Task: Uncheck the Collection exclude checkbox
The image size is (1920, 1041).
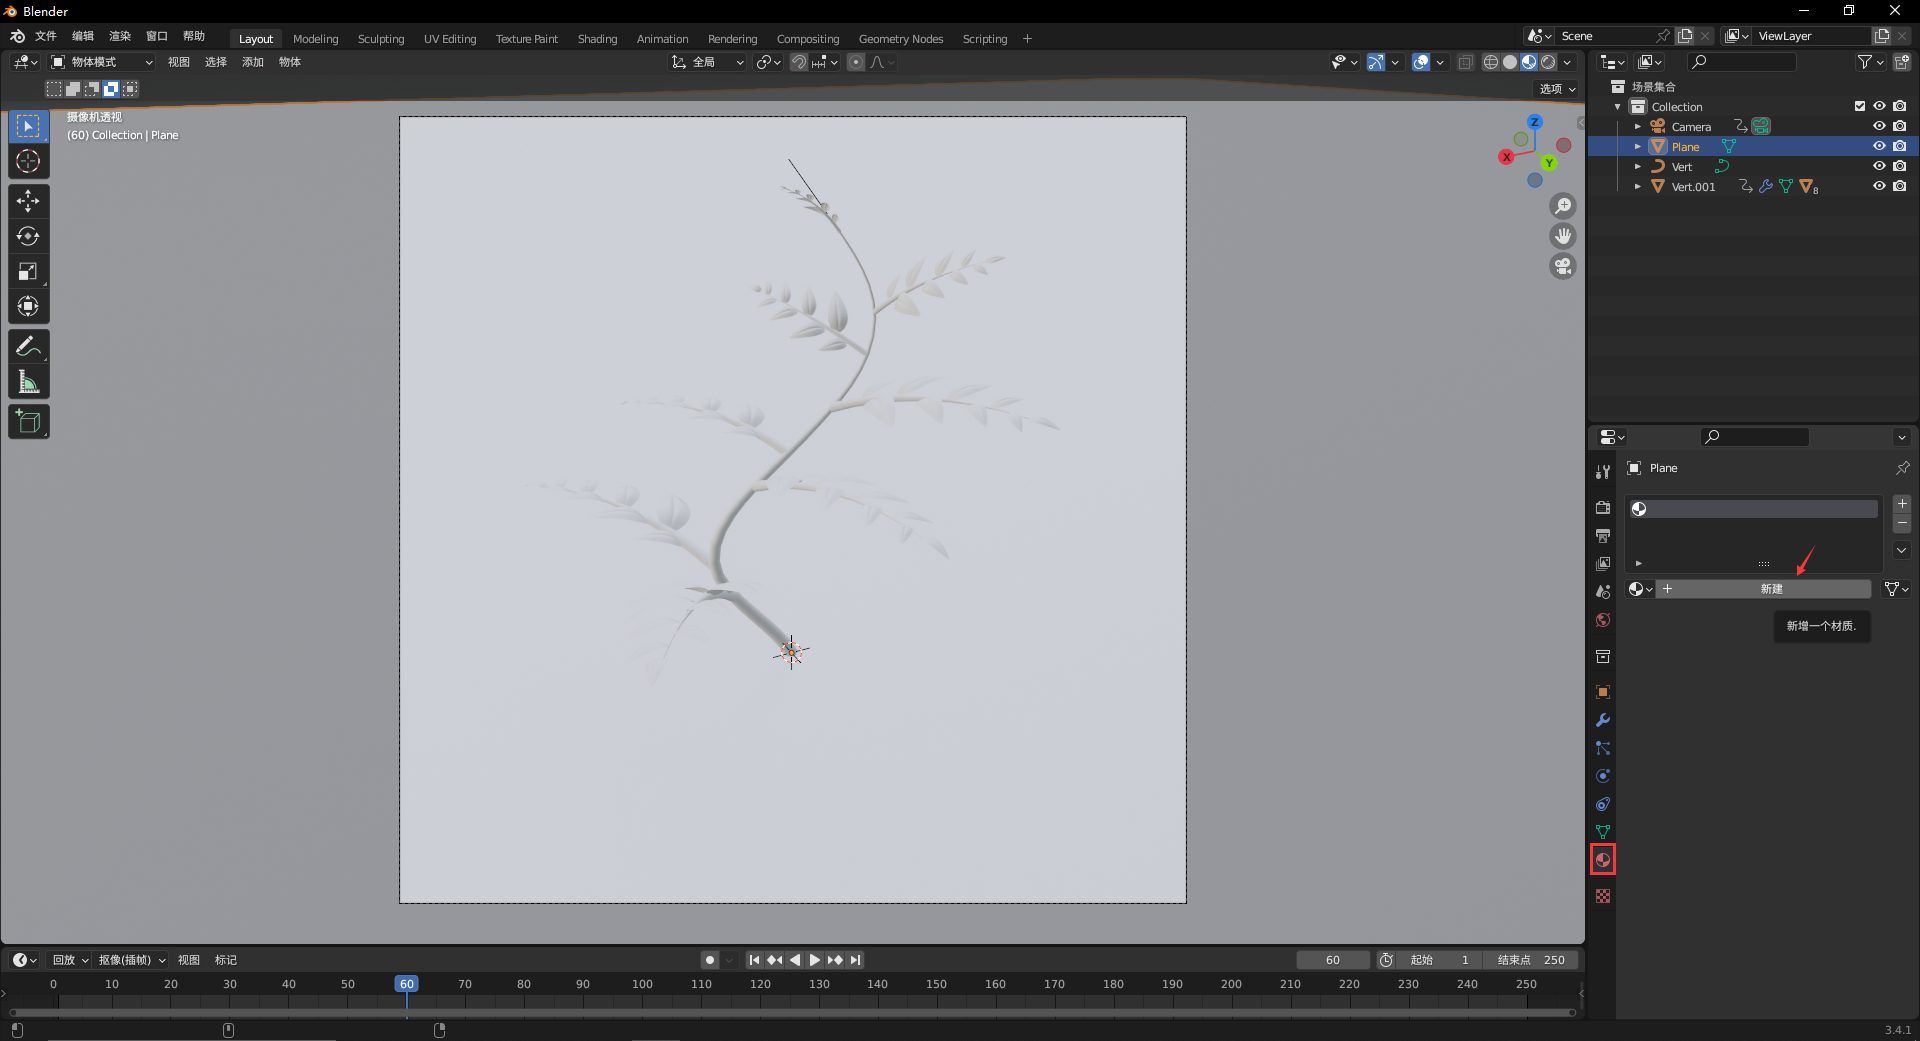Action: click(x=1860, y=106)
